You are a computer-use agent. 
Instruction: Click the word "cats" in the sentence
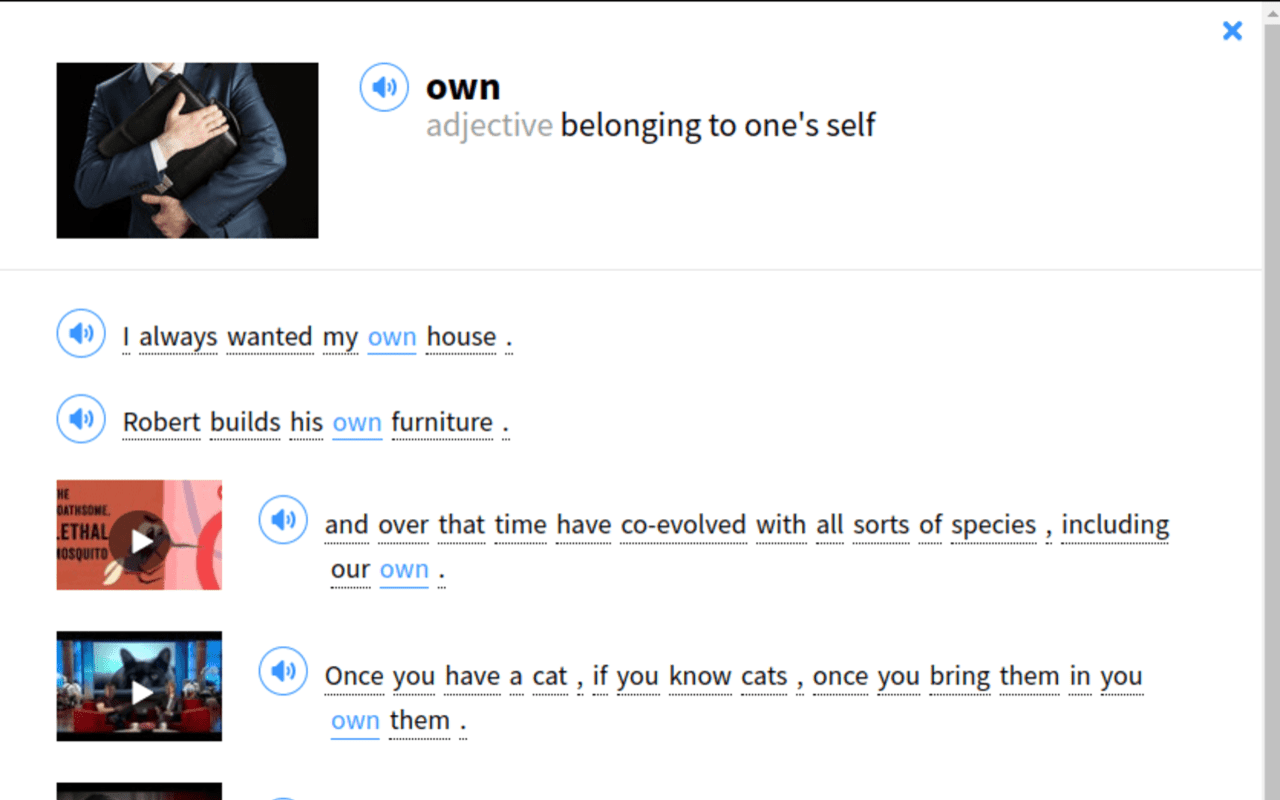point(764,677)
